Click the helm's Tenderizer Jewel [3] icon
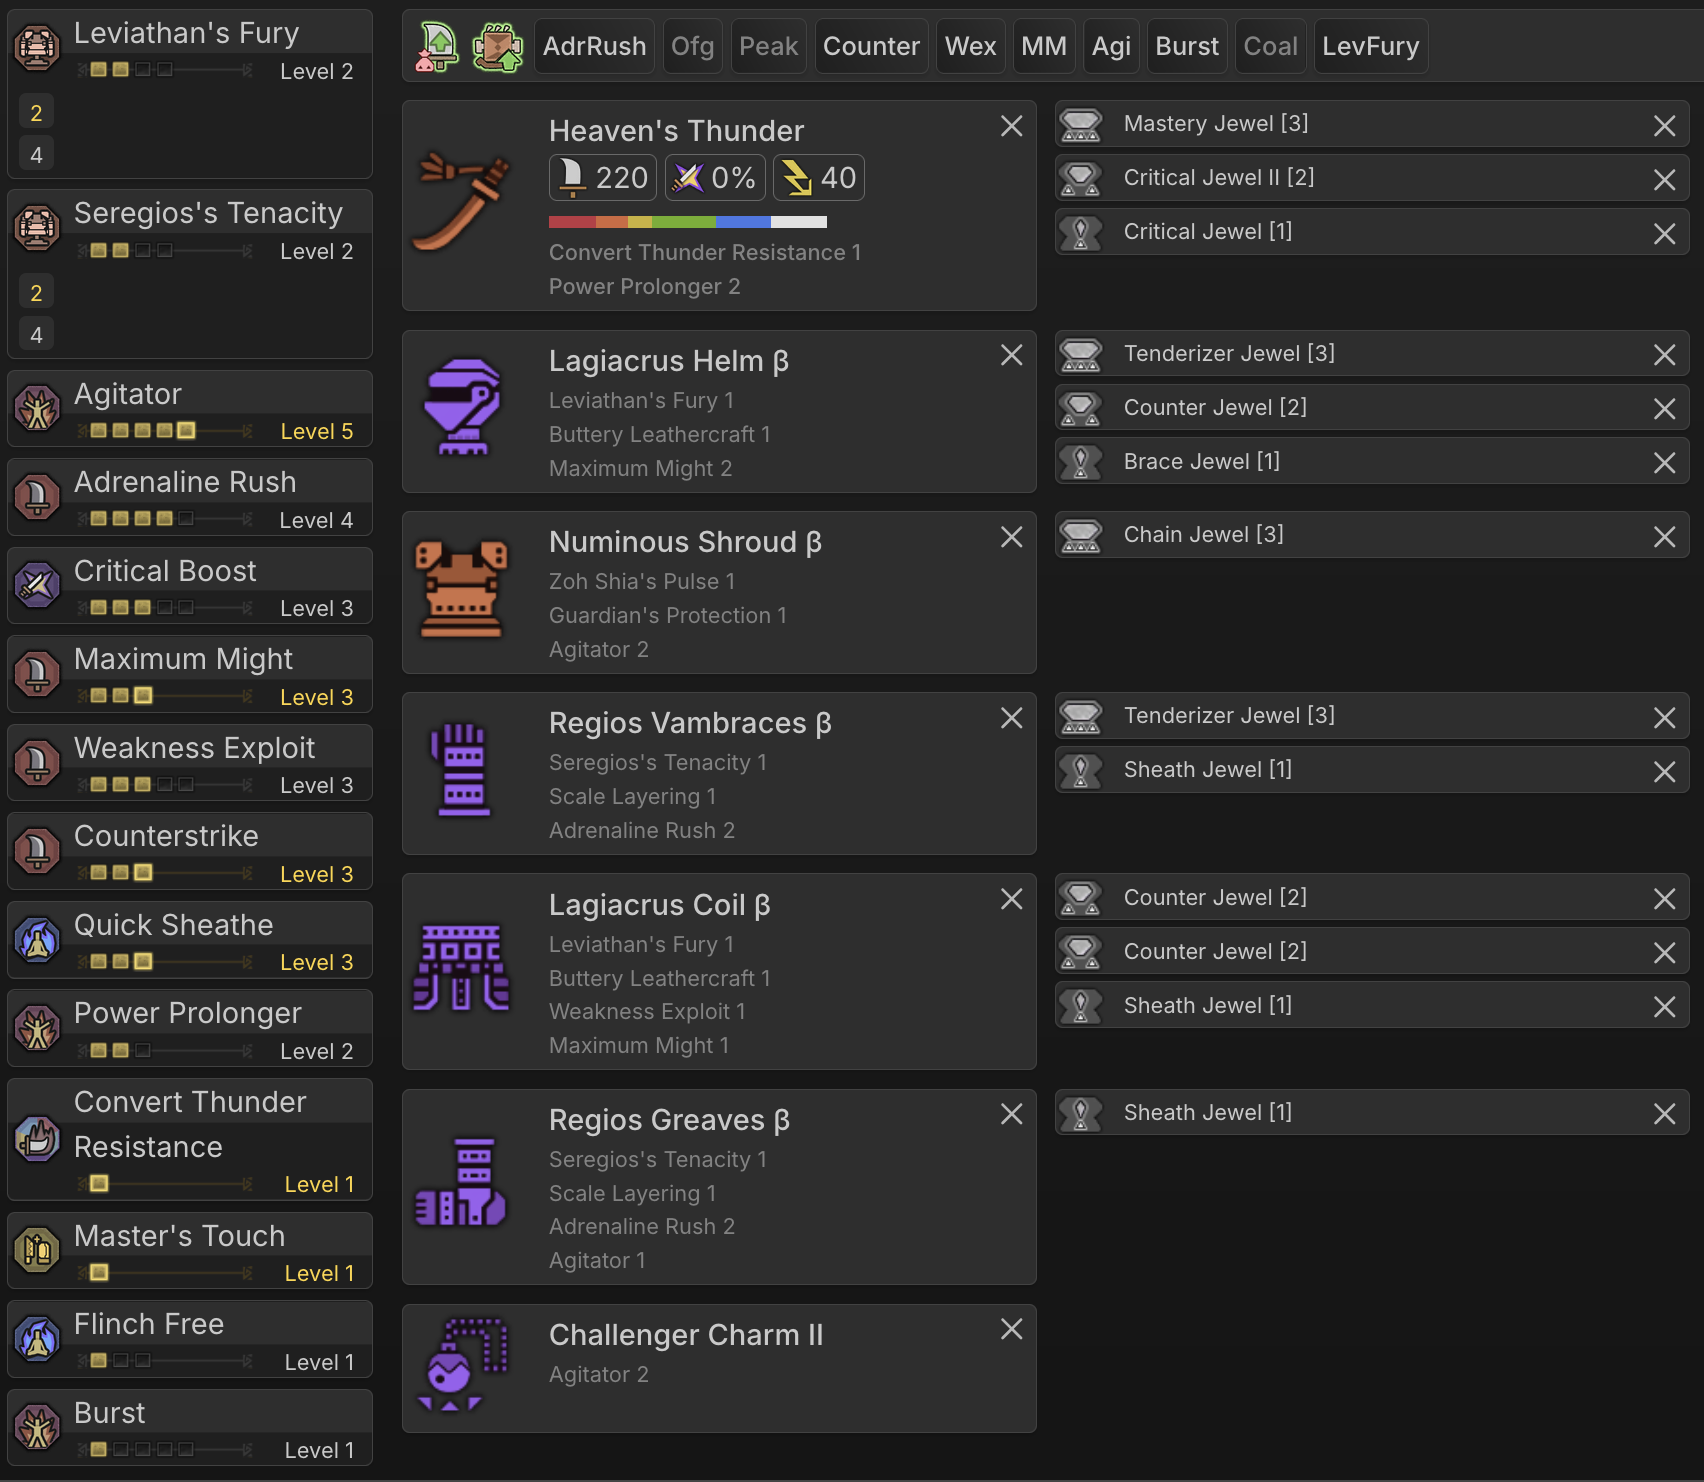This screenshot has height=1482, width=1704. (x=1080, y=354)
